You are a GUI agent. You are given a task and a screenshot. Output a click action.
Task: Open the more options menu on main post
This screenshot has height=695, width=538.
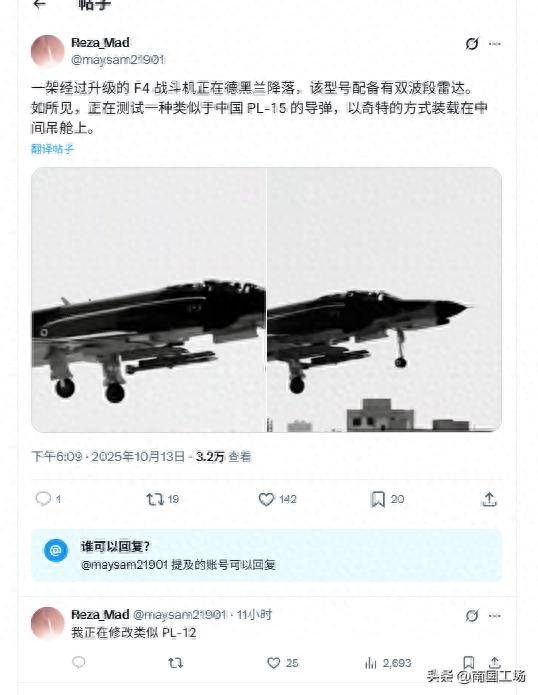tap(495, 43)
